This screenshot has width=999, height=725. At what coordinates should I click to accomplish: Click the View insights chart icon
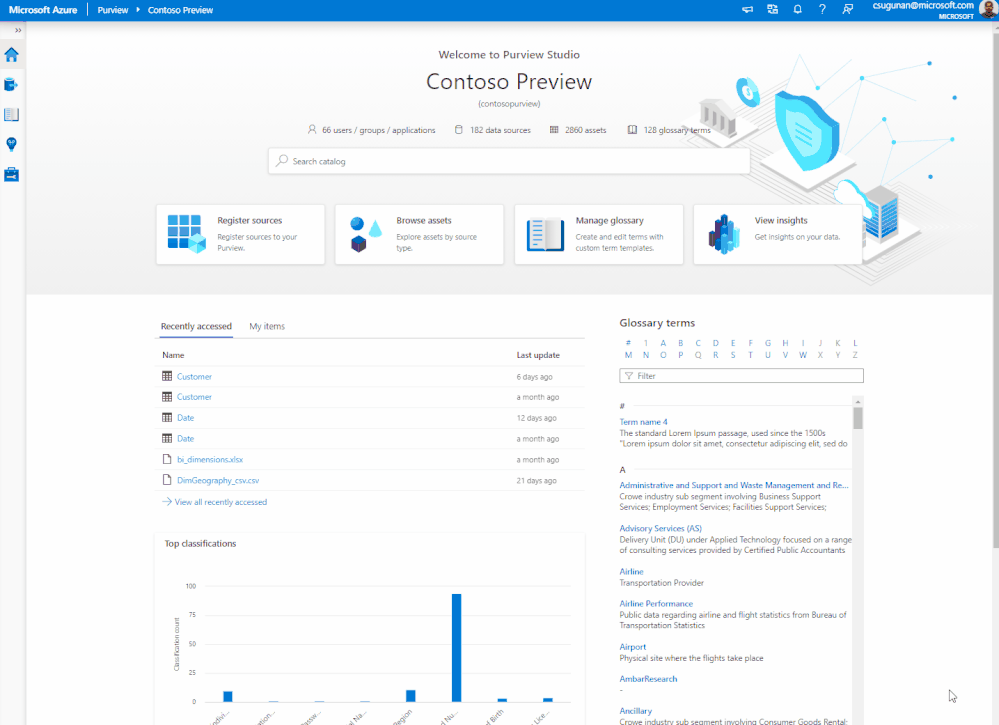click(724, 234)
